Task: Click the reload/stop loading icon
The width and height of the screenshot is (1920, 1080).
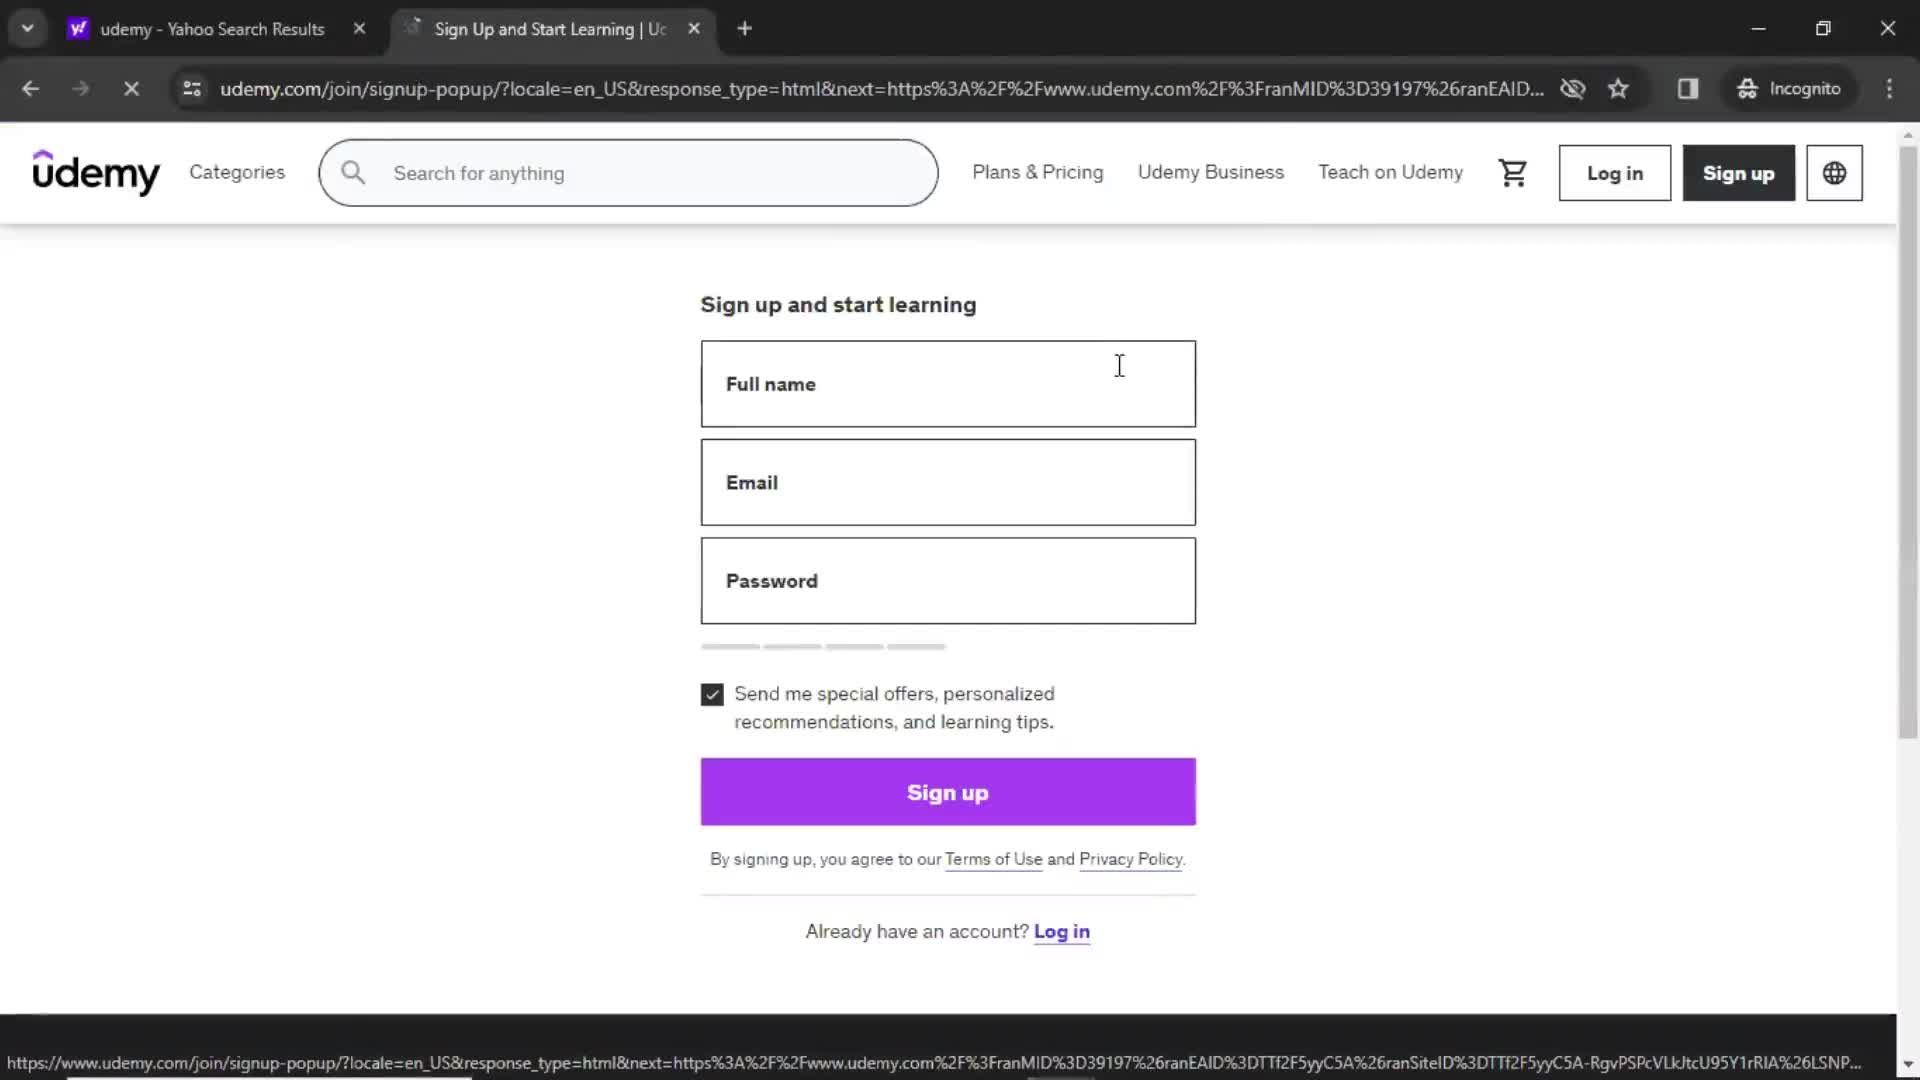Action: click(129, 88)
